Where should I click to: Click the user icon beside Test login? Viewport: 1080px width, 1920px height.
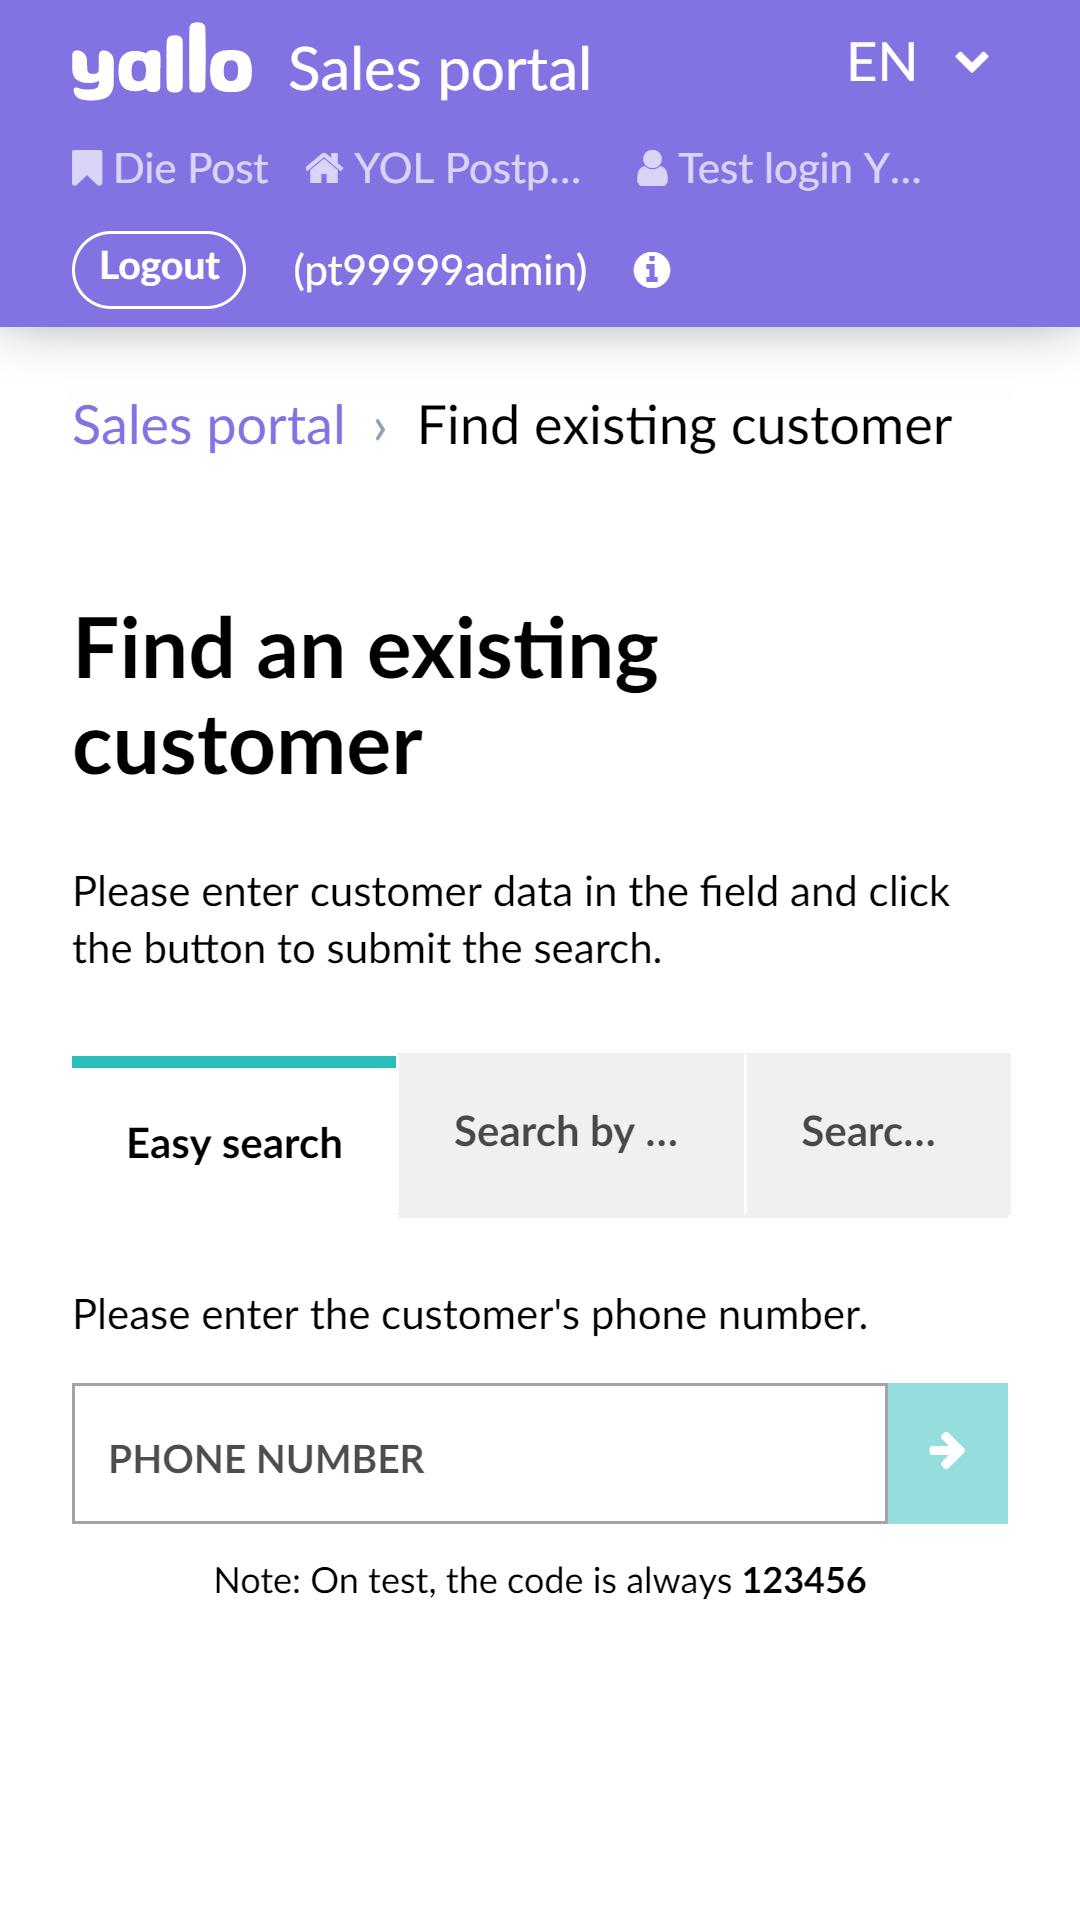652,168
